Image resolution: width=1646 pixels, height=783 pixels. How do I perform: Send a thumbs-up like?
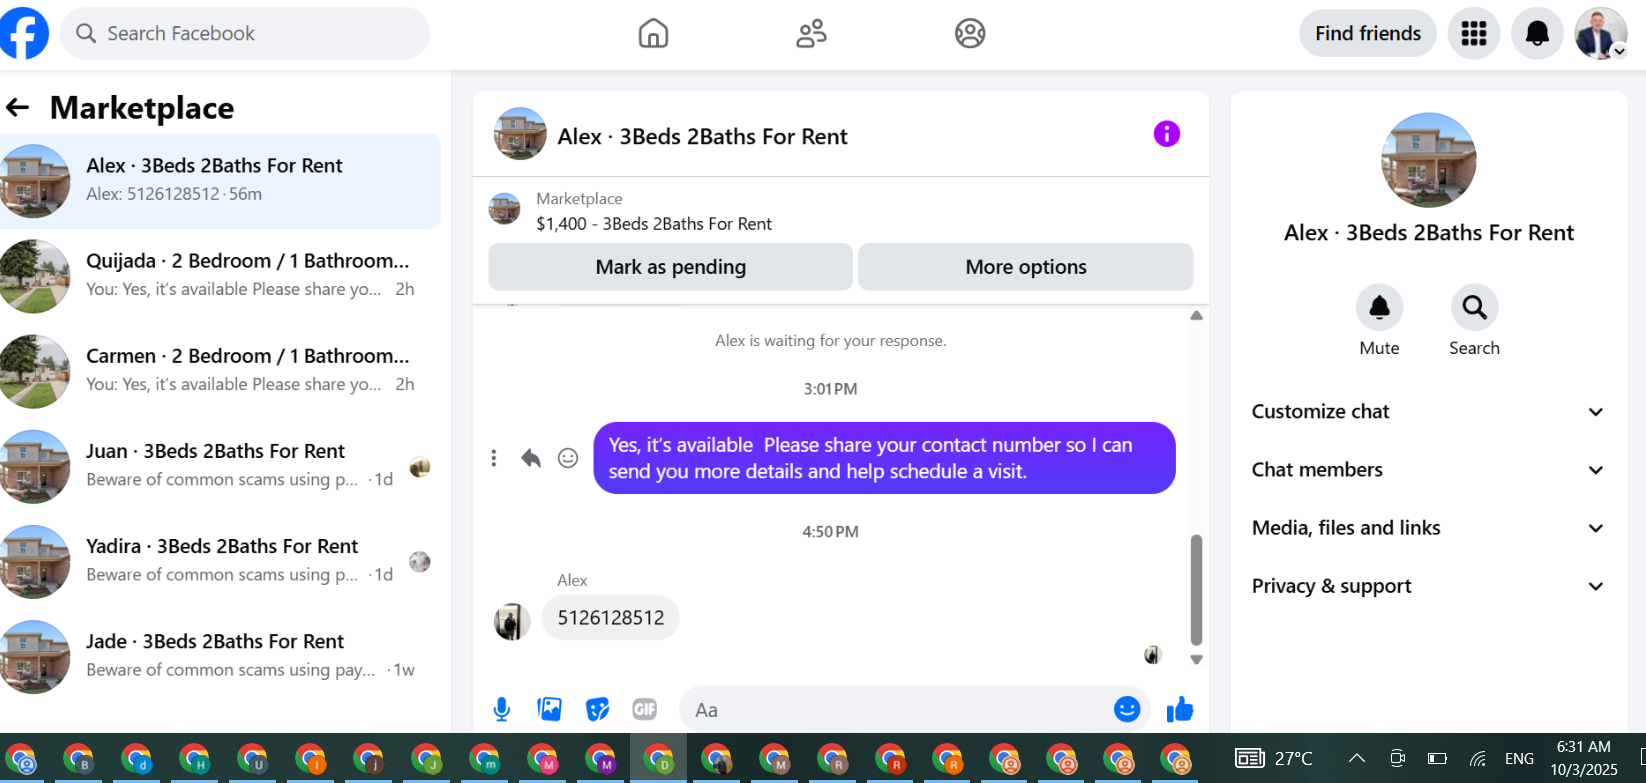coord(1180,709)
